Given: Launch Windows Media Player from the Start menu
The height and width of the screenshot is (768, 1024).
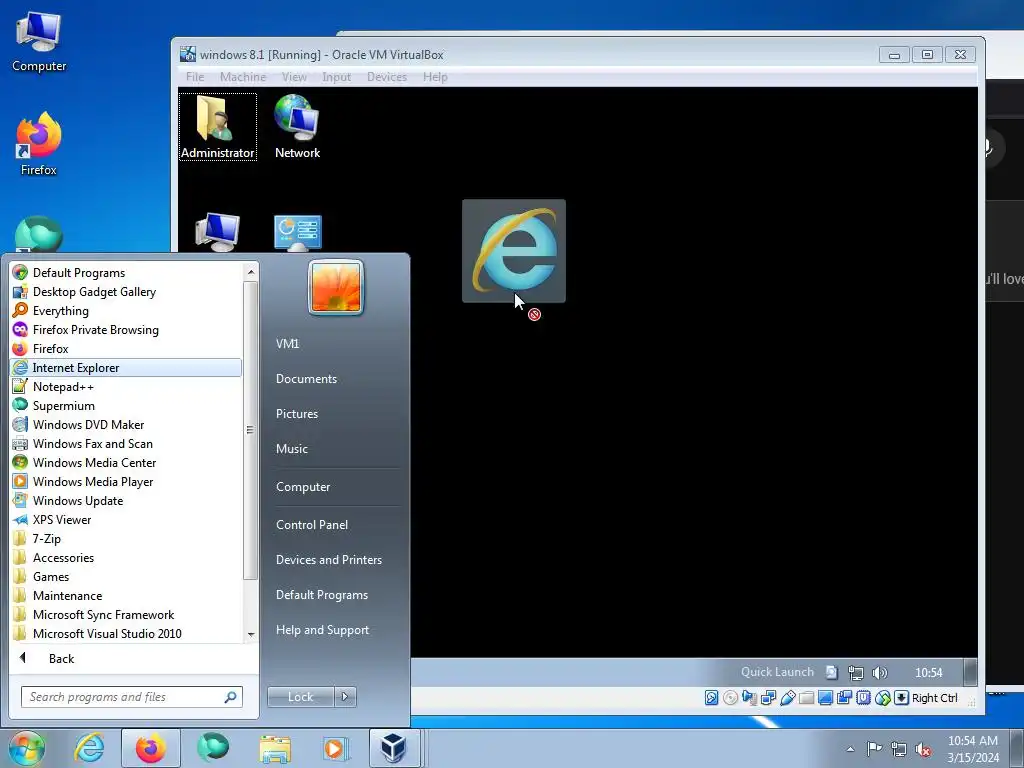Looking at the screenshot, I should [x=126, y=481].
